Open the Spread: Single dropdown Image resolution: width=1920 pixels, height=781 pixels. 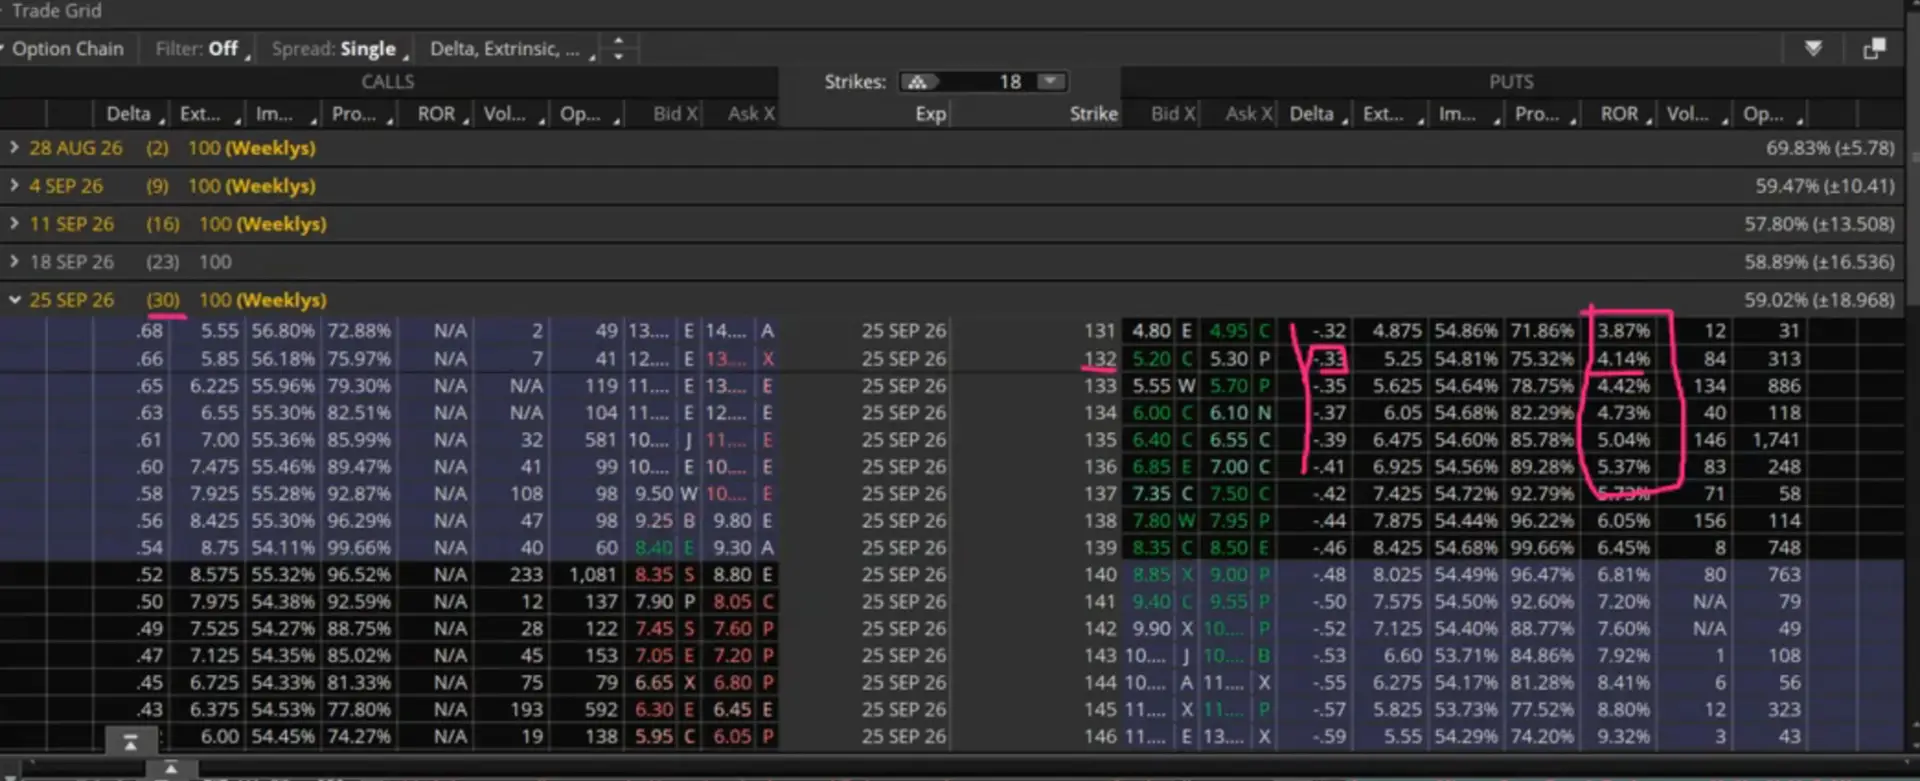(x=338, y=48)
